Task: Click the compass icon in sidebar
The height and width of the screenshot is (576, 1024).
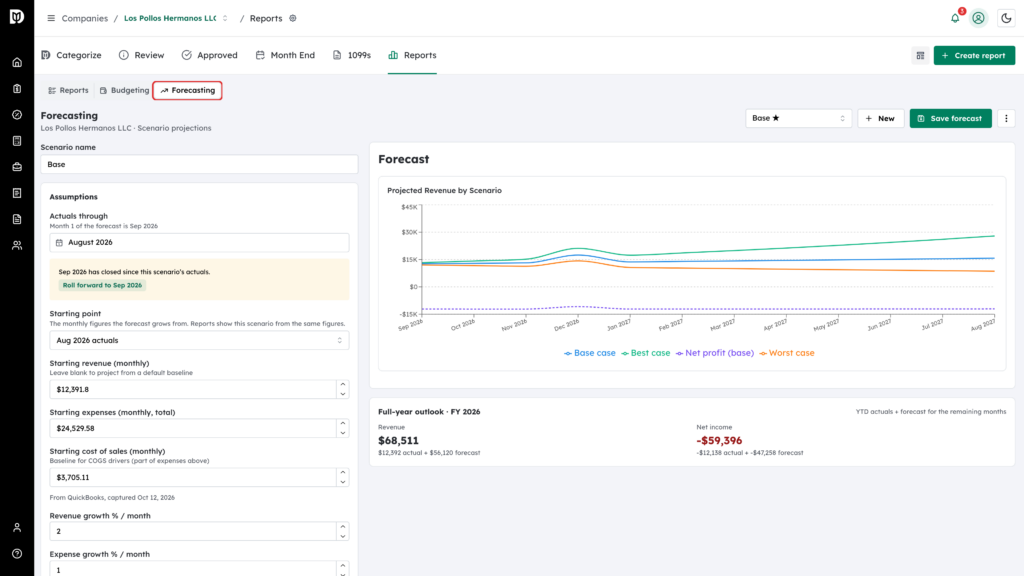Action: pos(17,115)
